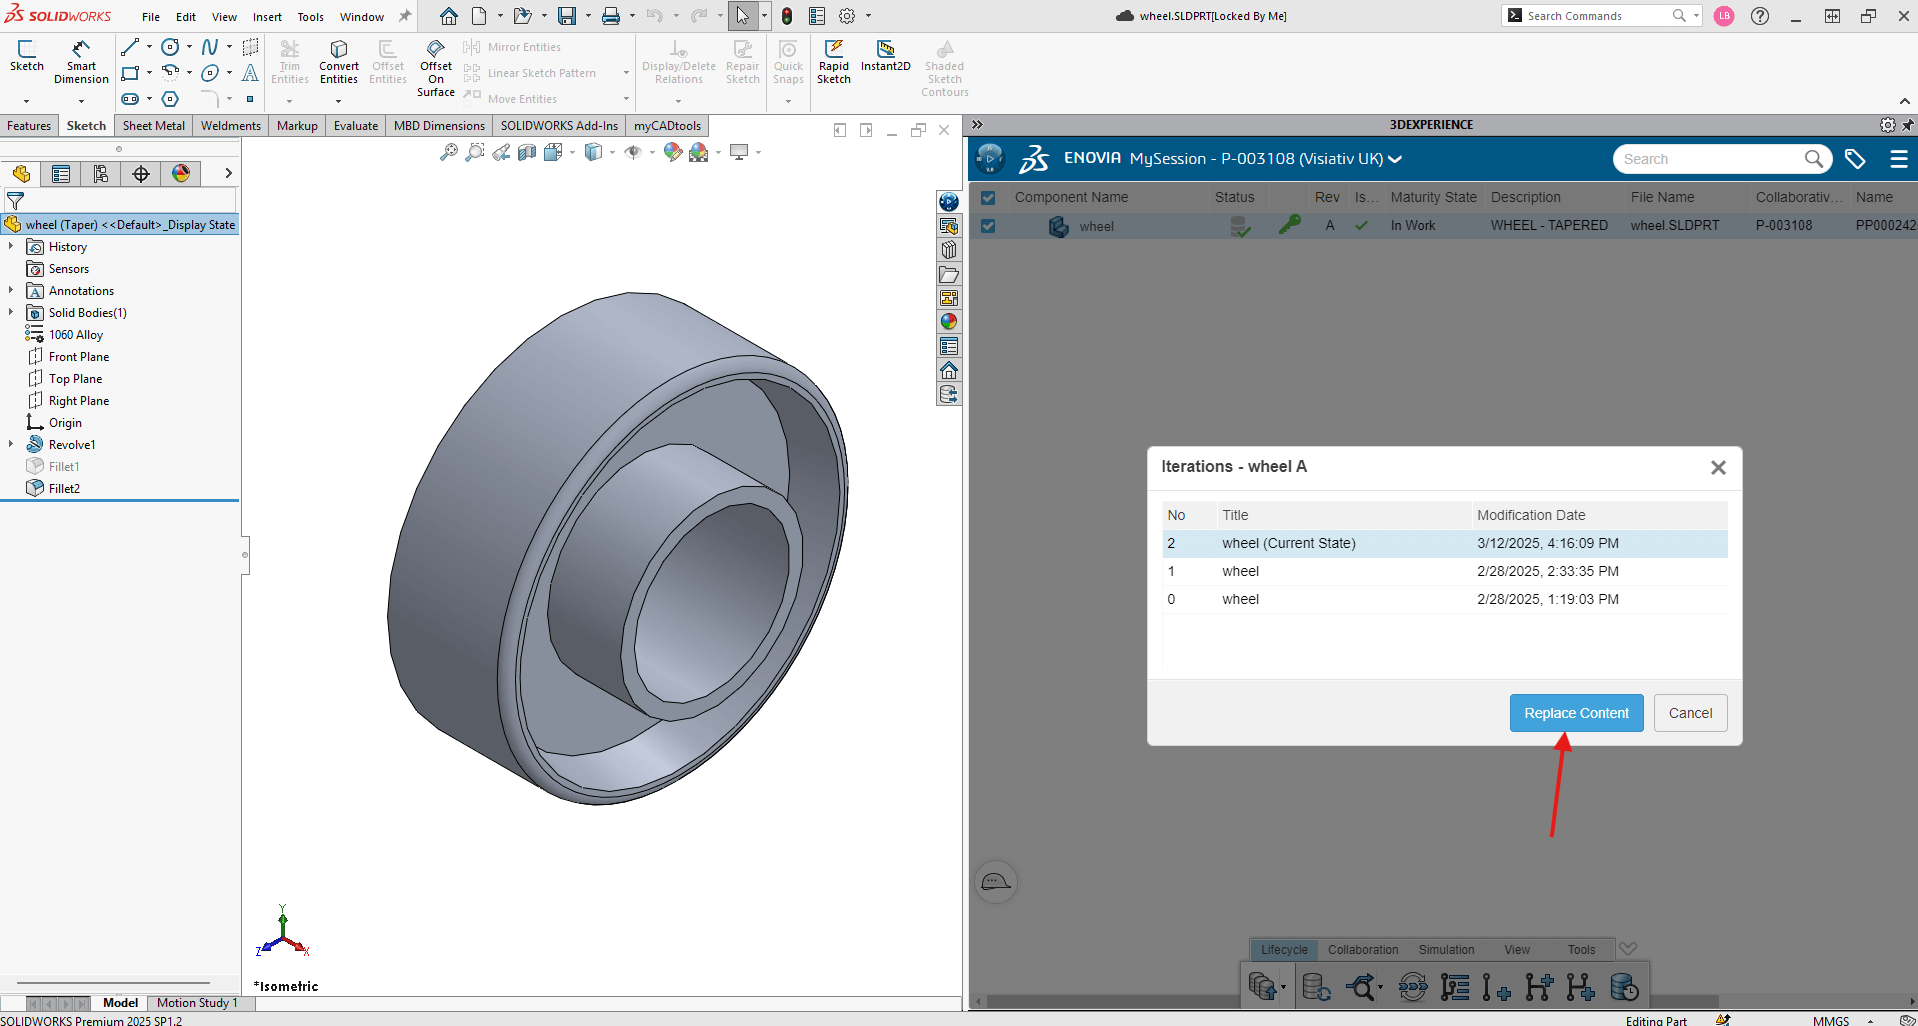Select Zoom to Fit in view toolbar
Image resolution: width=1918 pixels, height=1026 pixels.
click(449, 152)
